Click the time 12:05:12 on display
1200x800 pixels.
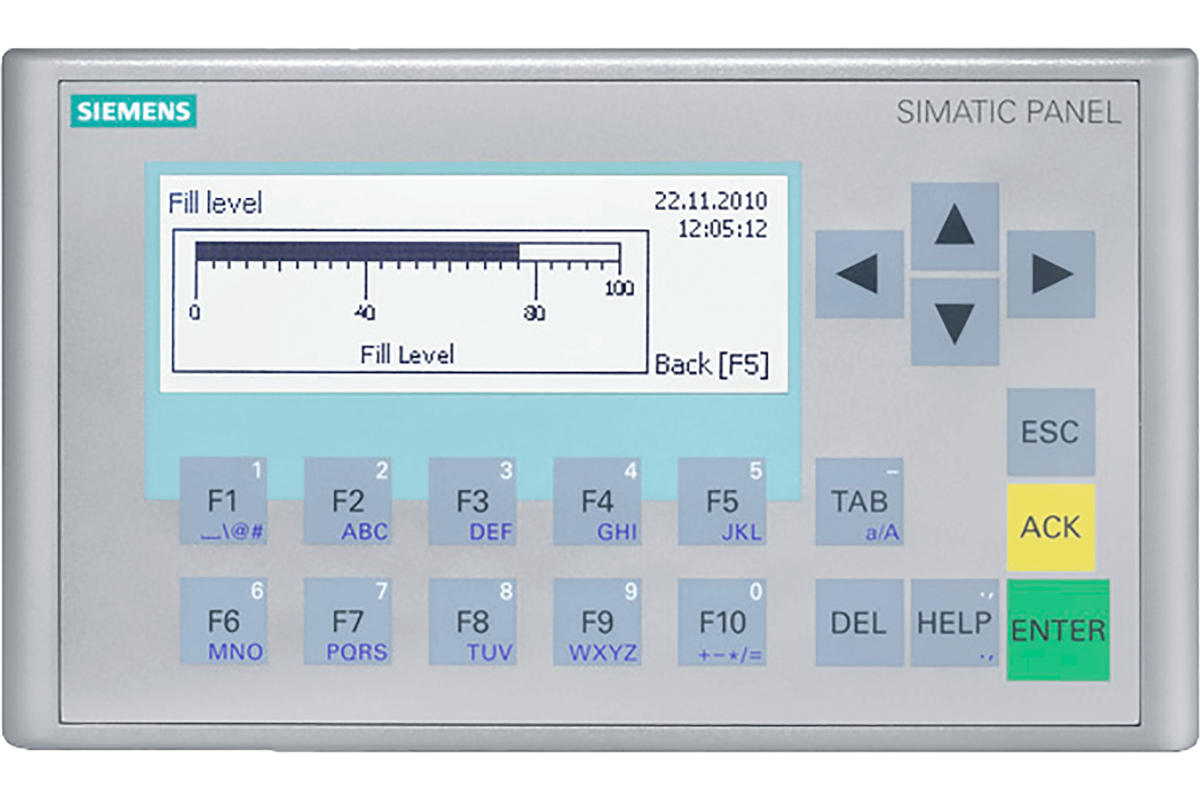pyautogui.click(x=723, y=229)
